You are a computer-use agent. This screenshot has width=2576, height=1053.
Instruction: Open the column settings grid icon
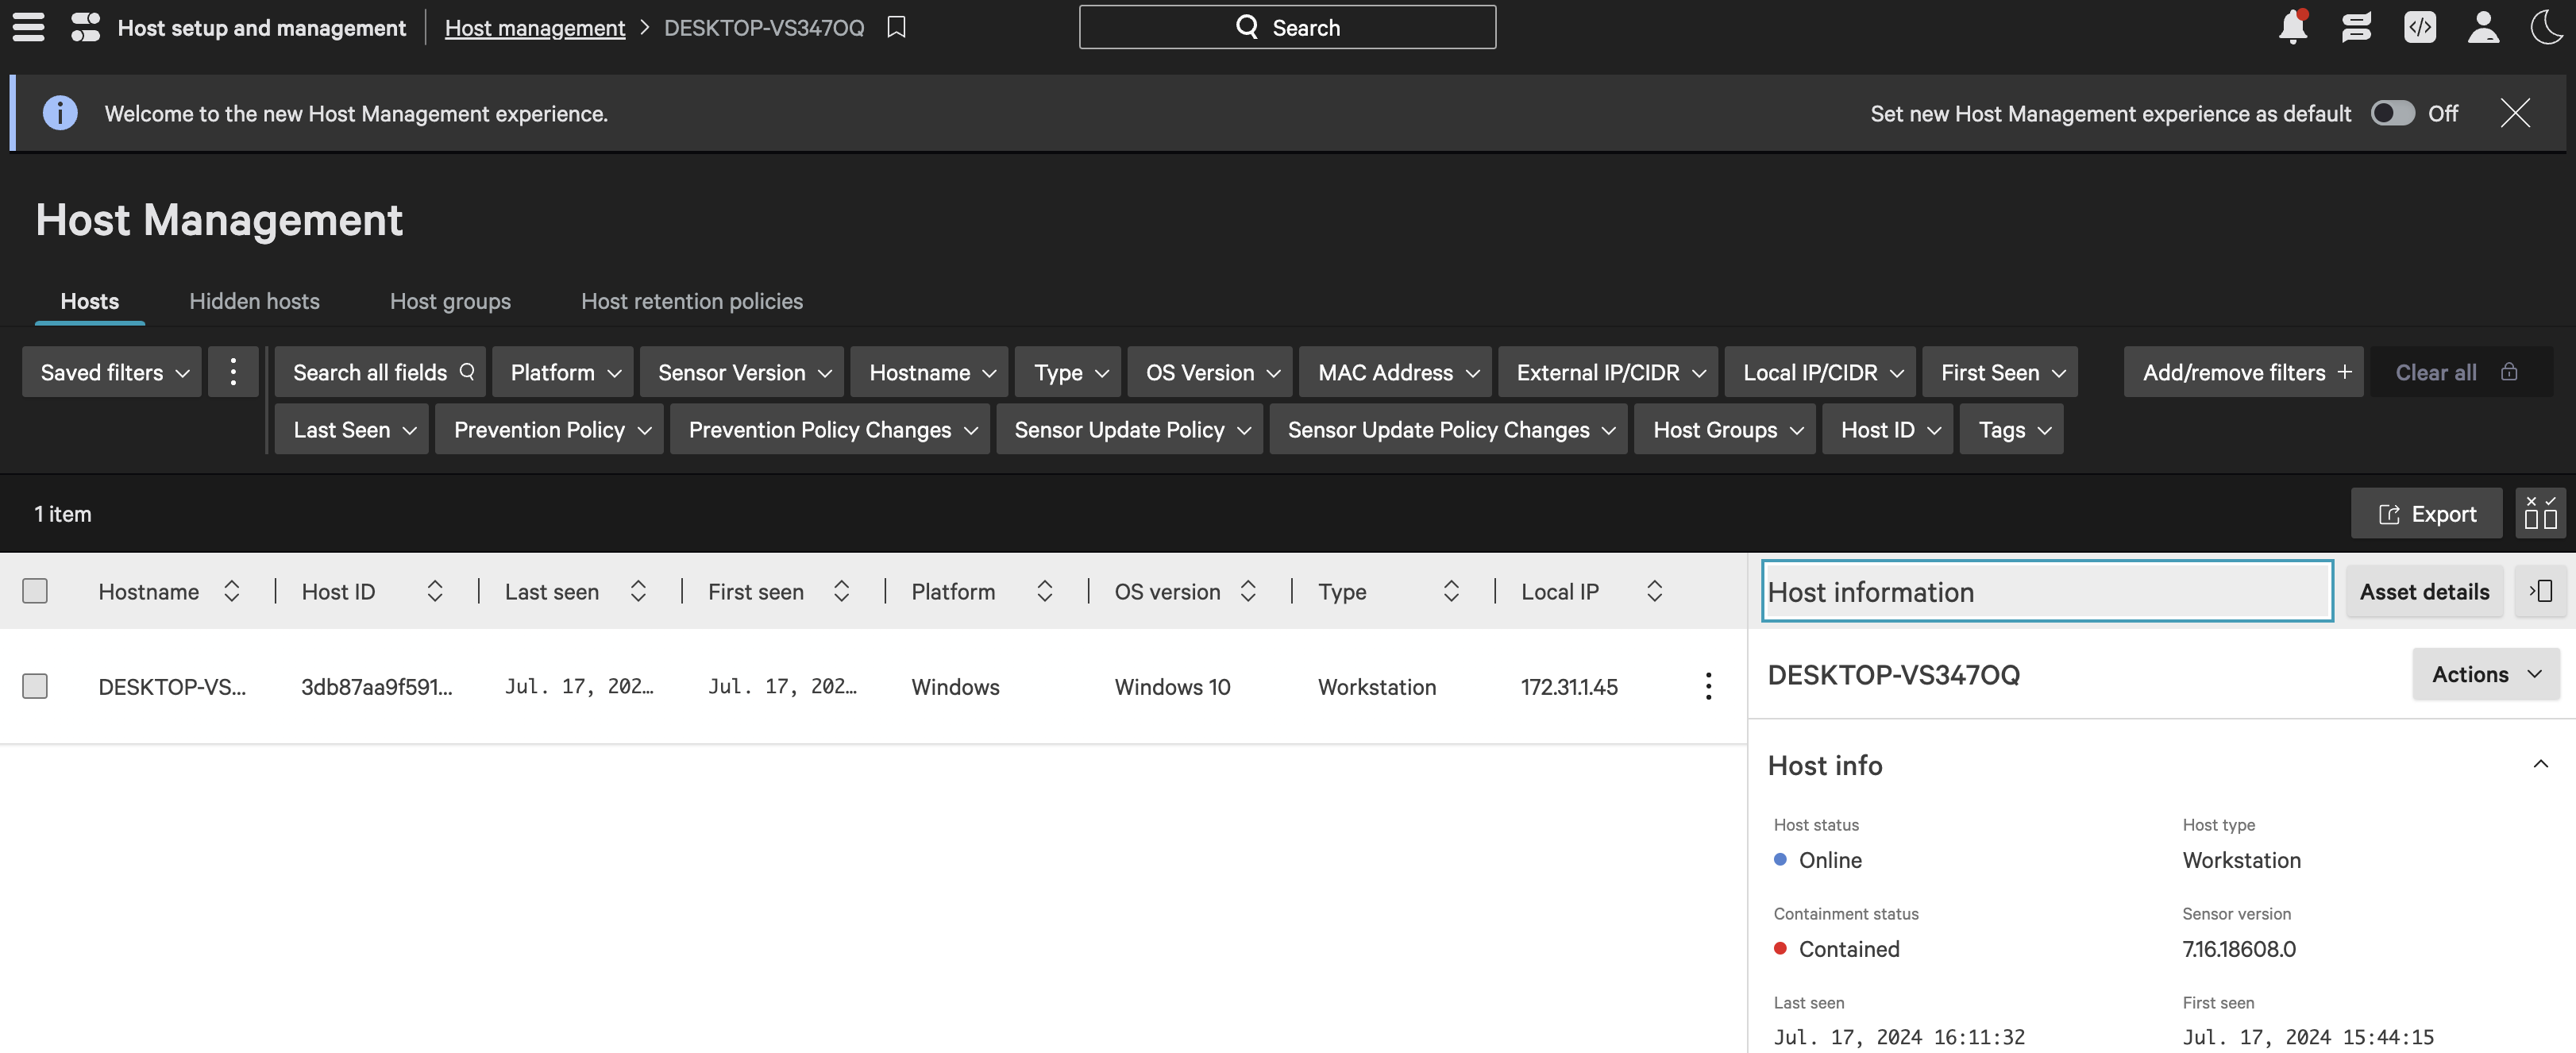pyautogui.click(x=2541, y=513)
